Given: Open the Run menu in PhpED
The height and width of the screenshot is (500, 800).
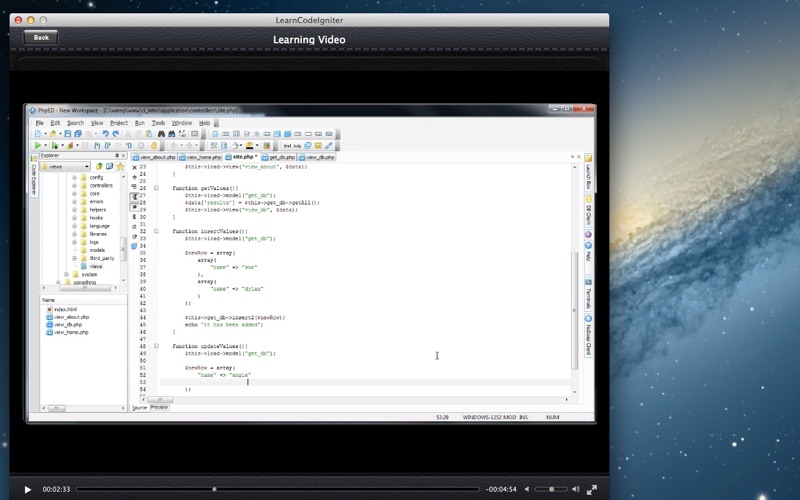Looking at the screenshot, I should [139, 123].
